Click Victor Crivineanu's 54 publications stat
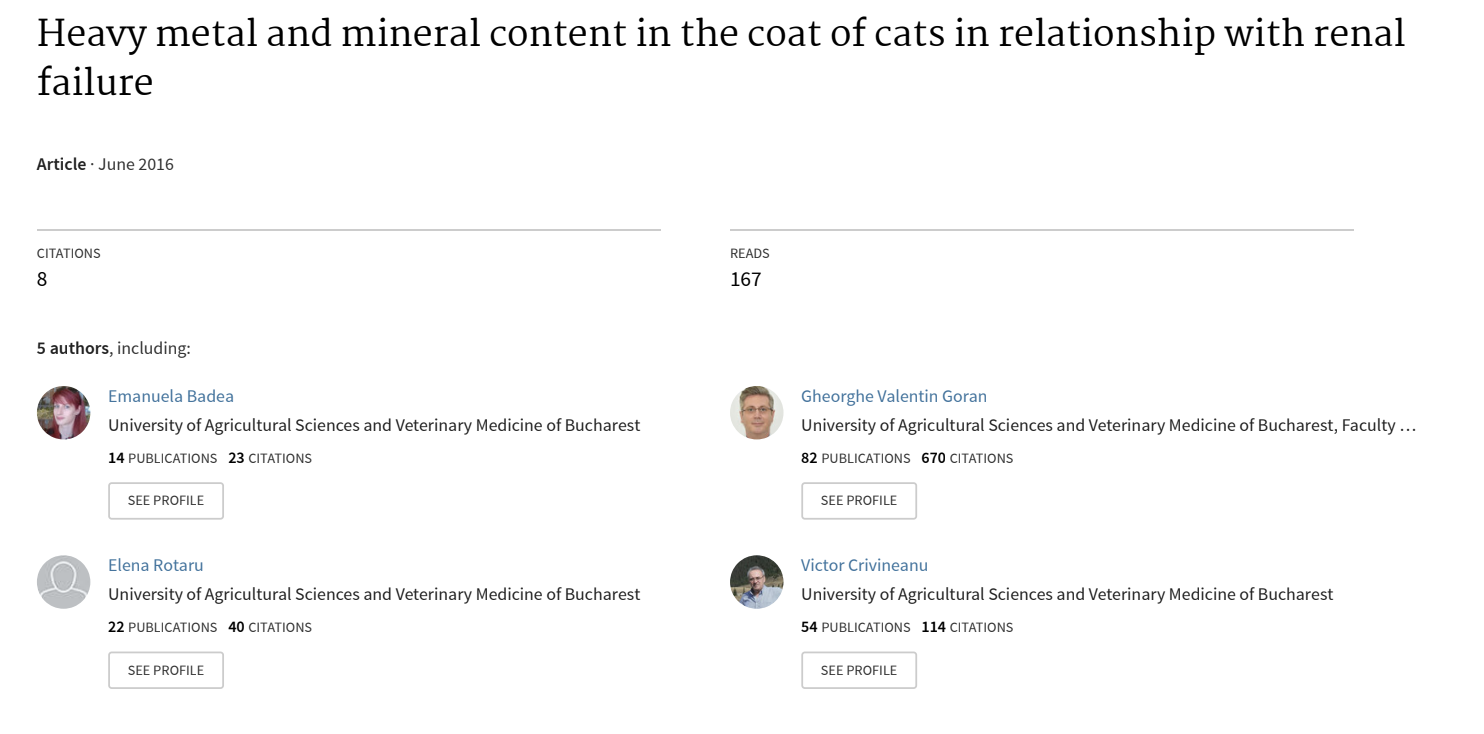Screen dimensions: 1484x734 coord(855,627)
